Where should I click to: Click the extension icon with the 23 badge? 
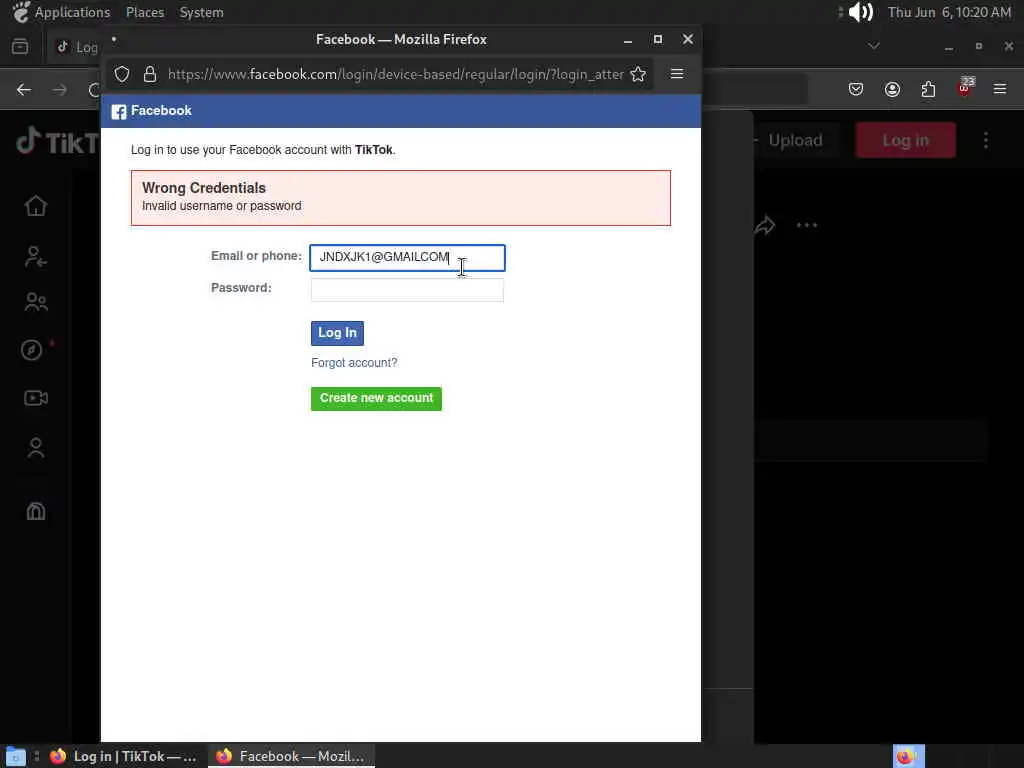pos(965,88)
